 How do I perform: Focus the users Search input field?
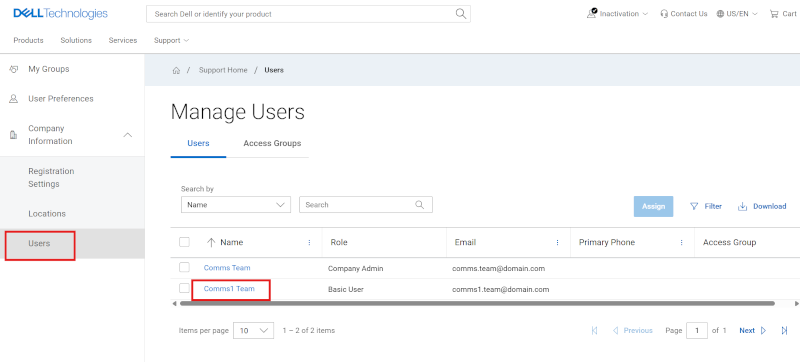tap(366, 204)
